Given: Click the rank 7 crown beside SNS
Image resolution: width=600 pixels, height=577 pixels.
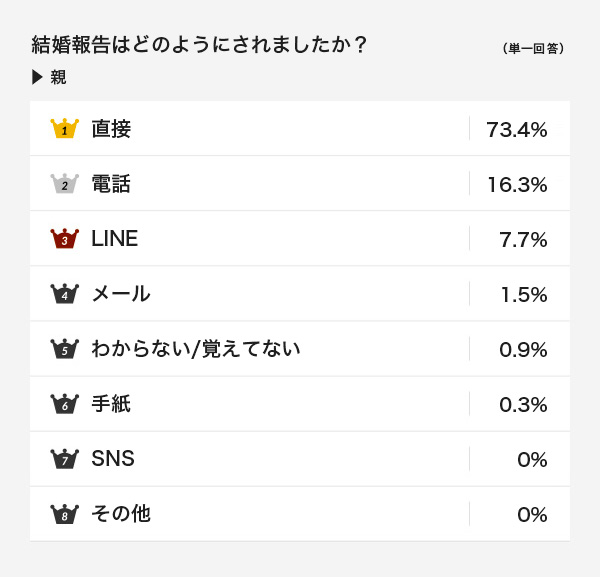Looking at the screenshot, I should tap(65, 458).
